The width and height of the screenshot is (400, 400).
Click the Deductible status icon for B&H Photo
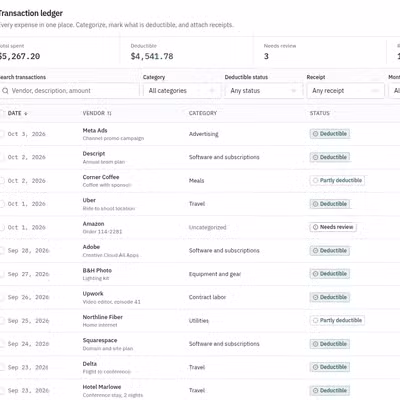coord(315,274)
